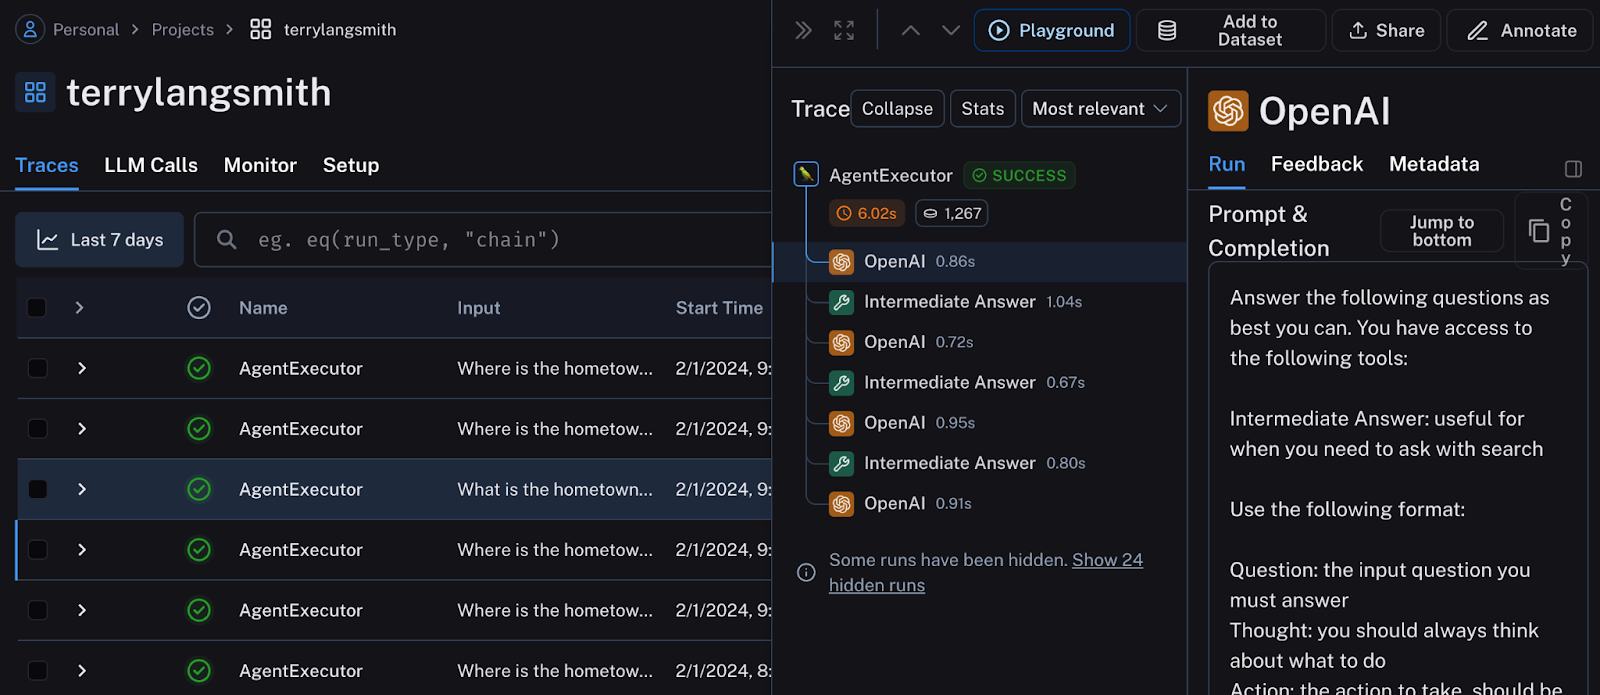This screenshot has height=695, width=1600.
Task: Click the Input column header
Action: click(479, 307)
